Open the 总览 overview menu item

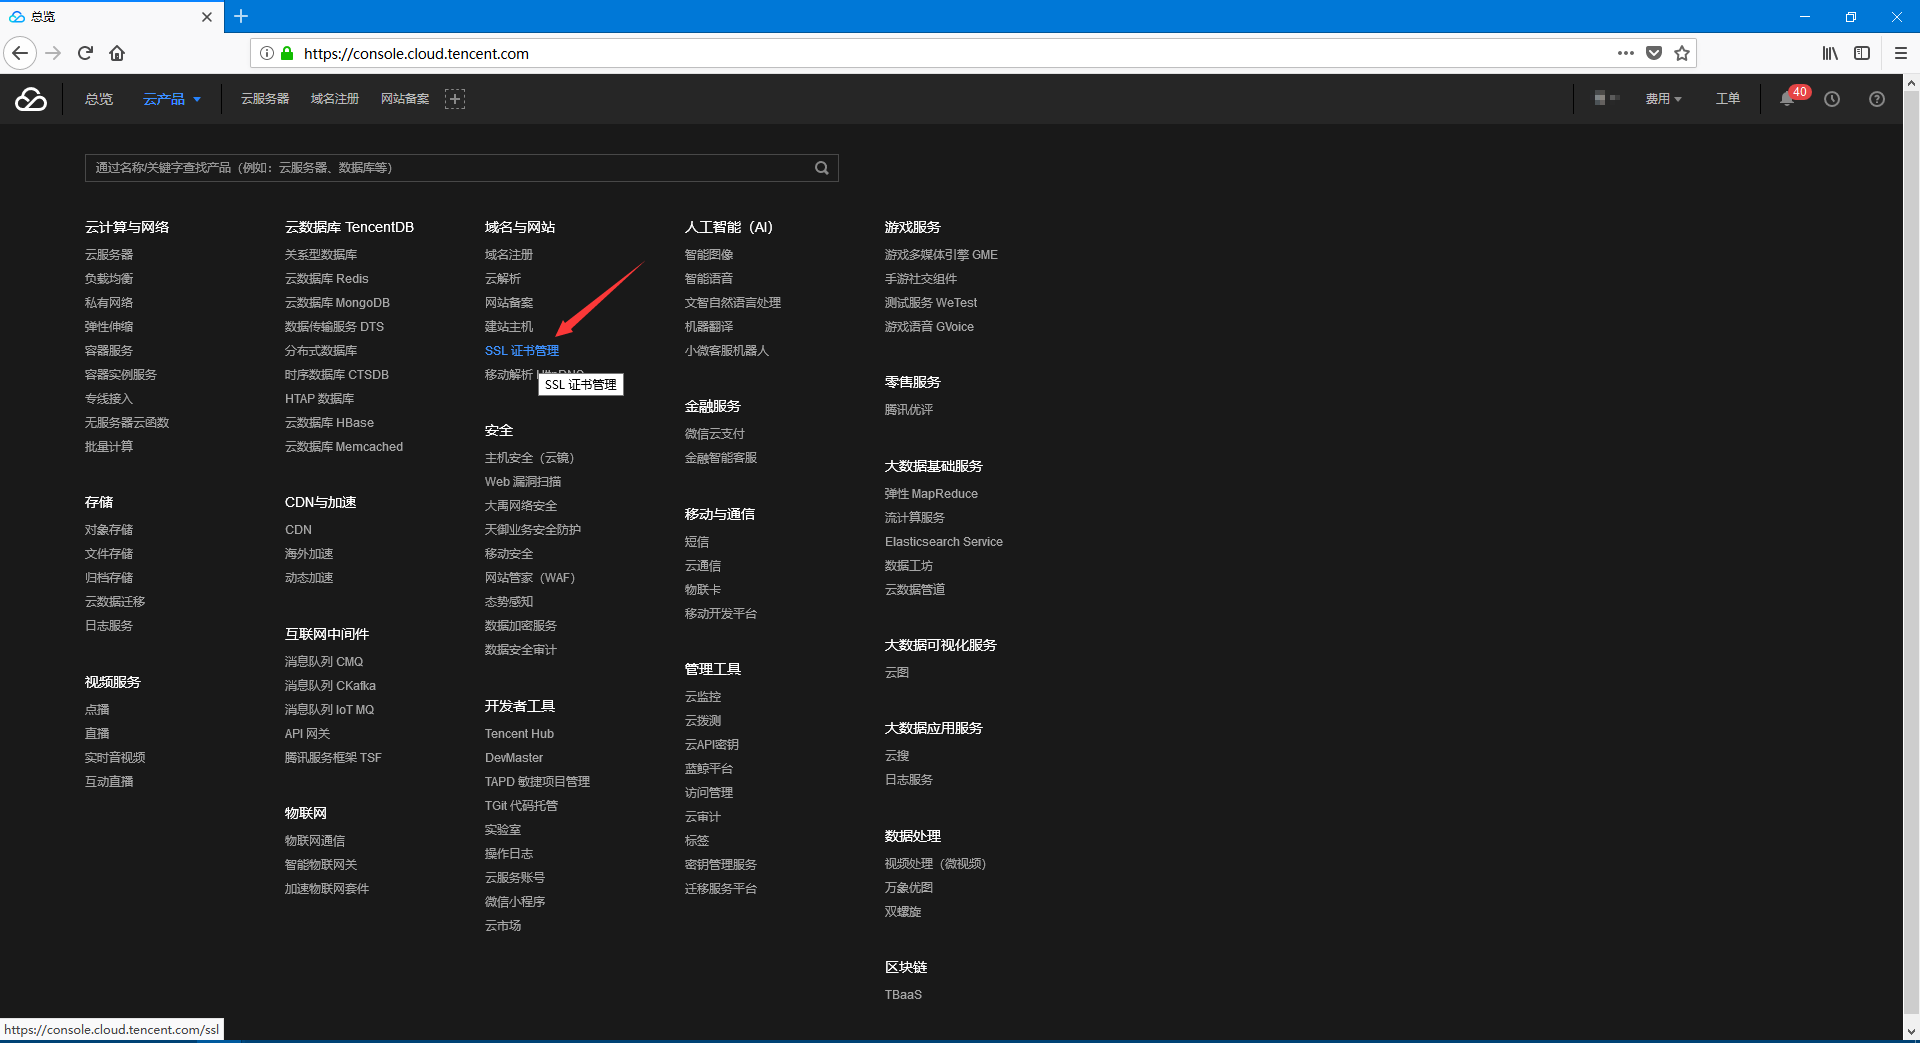[99, 99]
